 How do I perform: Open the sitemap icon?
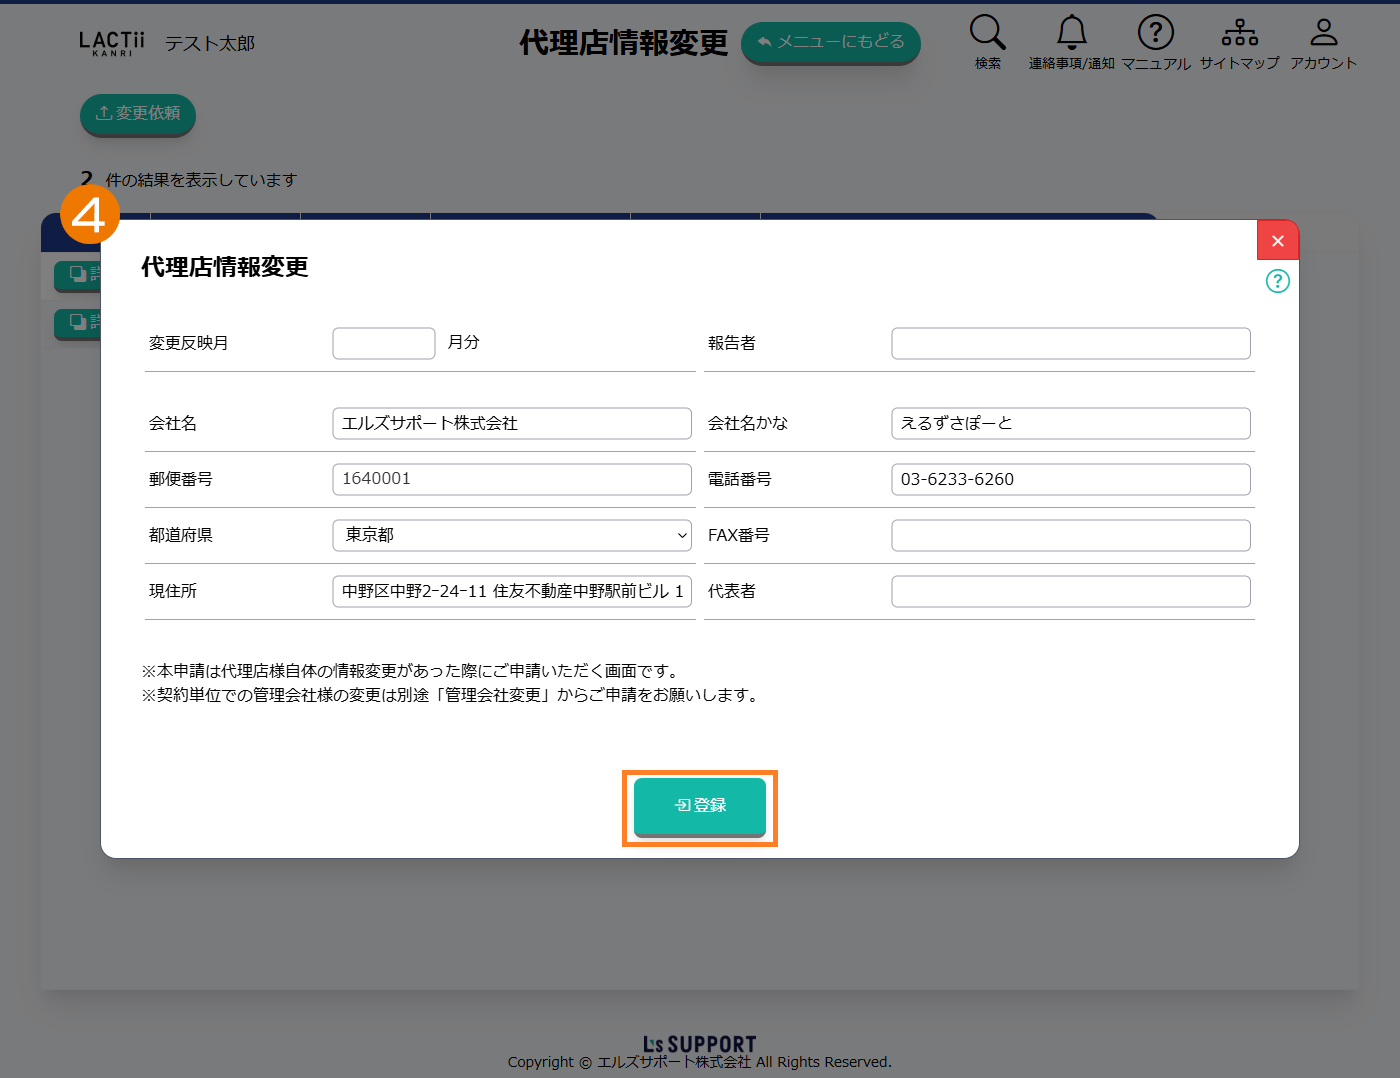[1239, 33]
